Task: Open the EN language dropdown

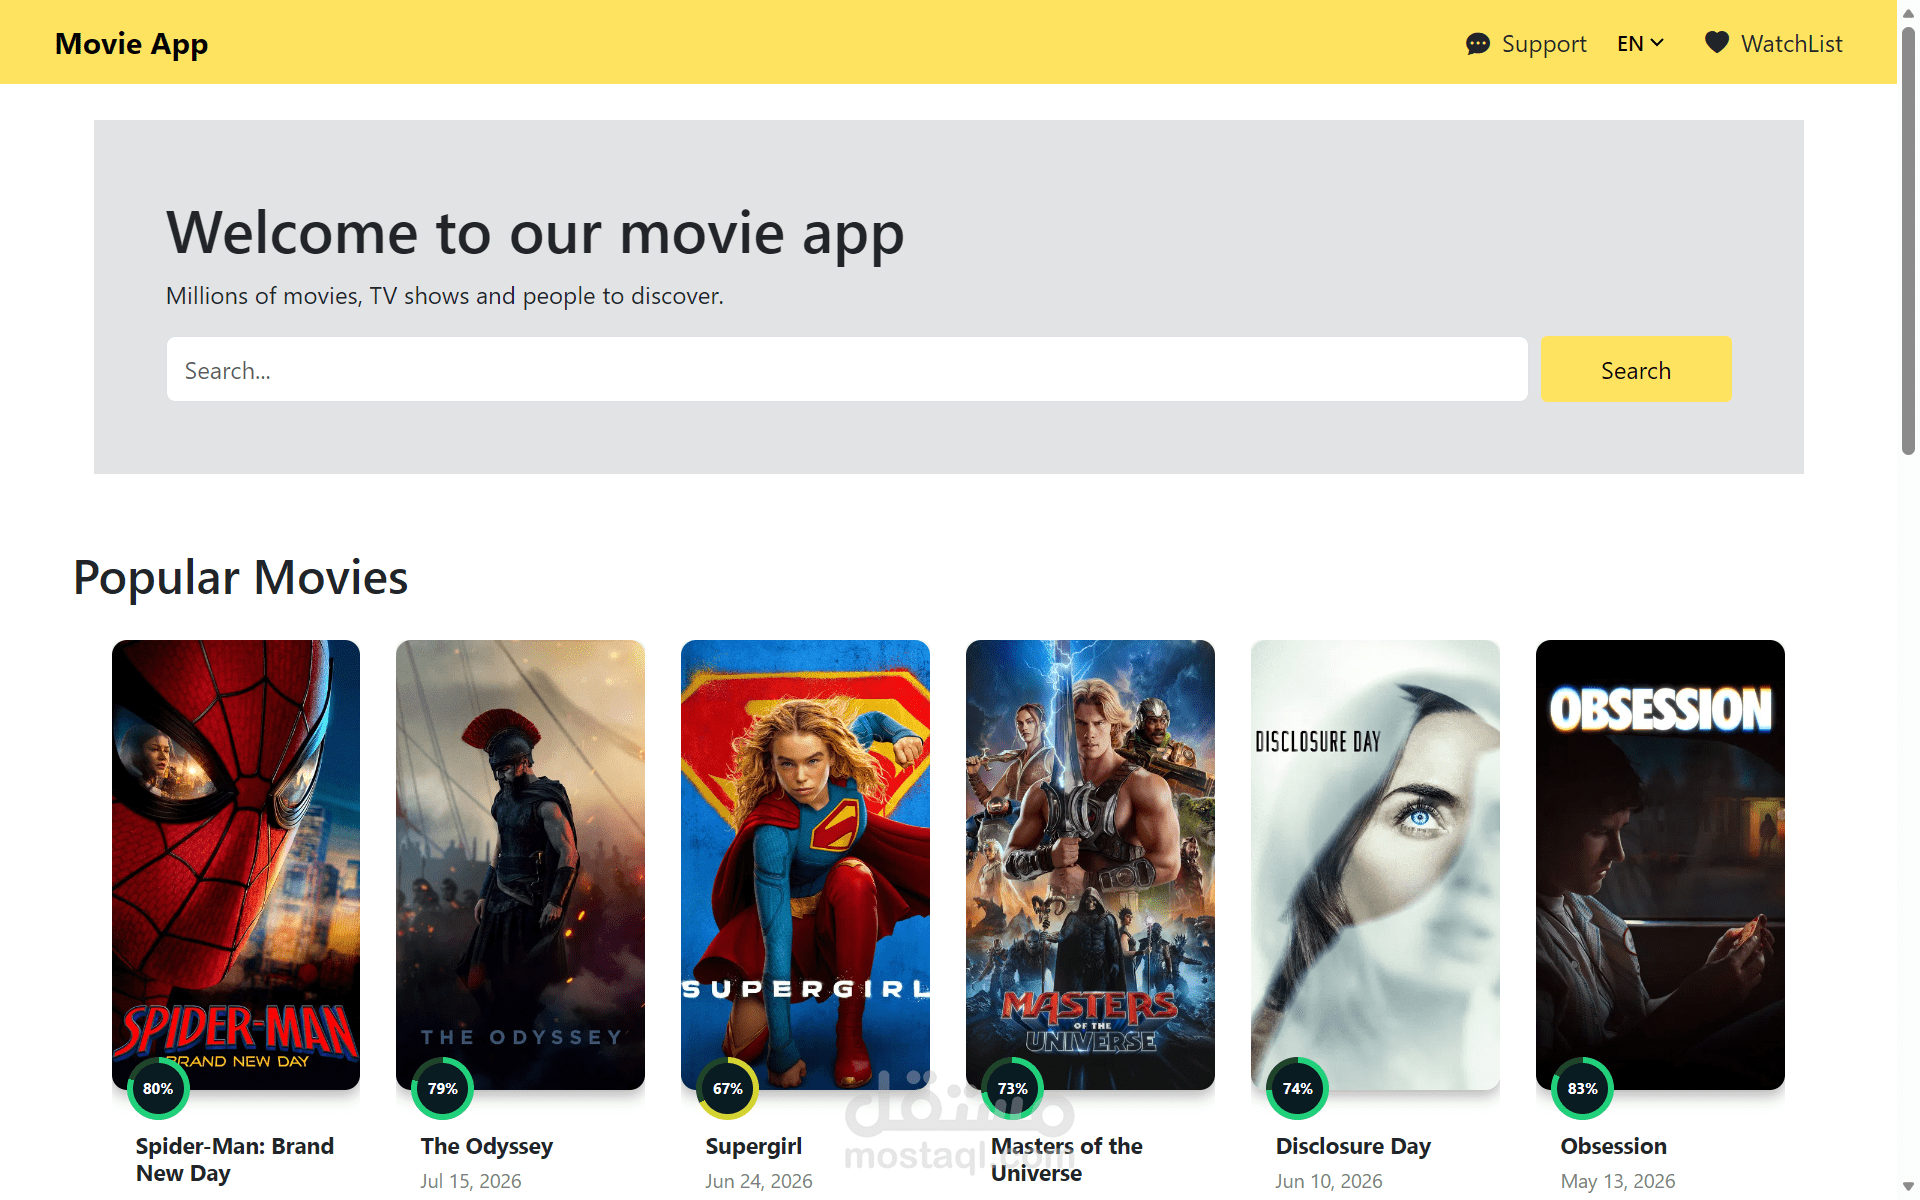Action: [x=1640, y=44]
